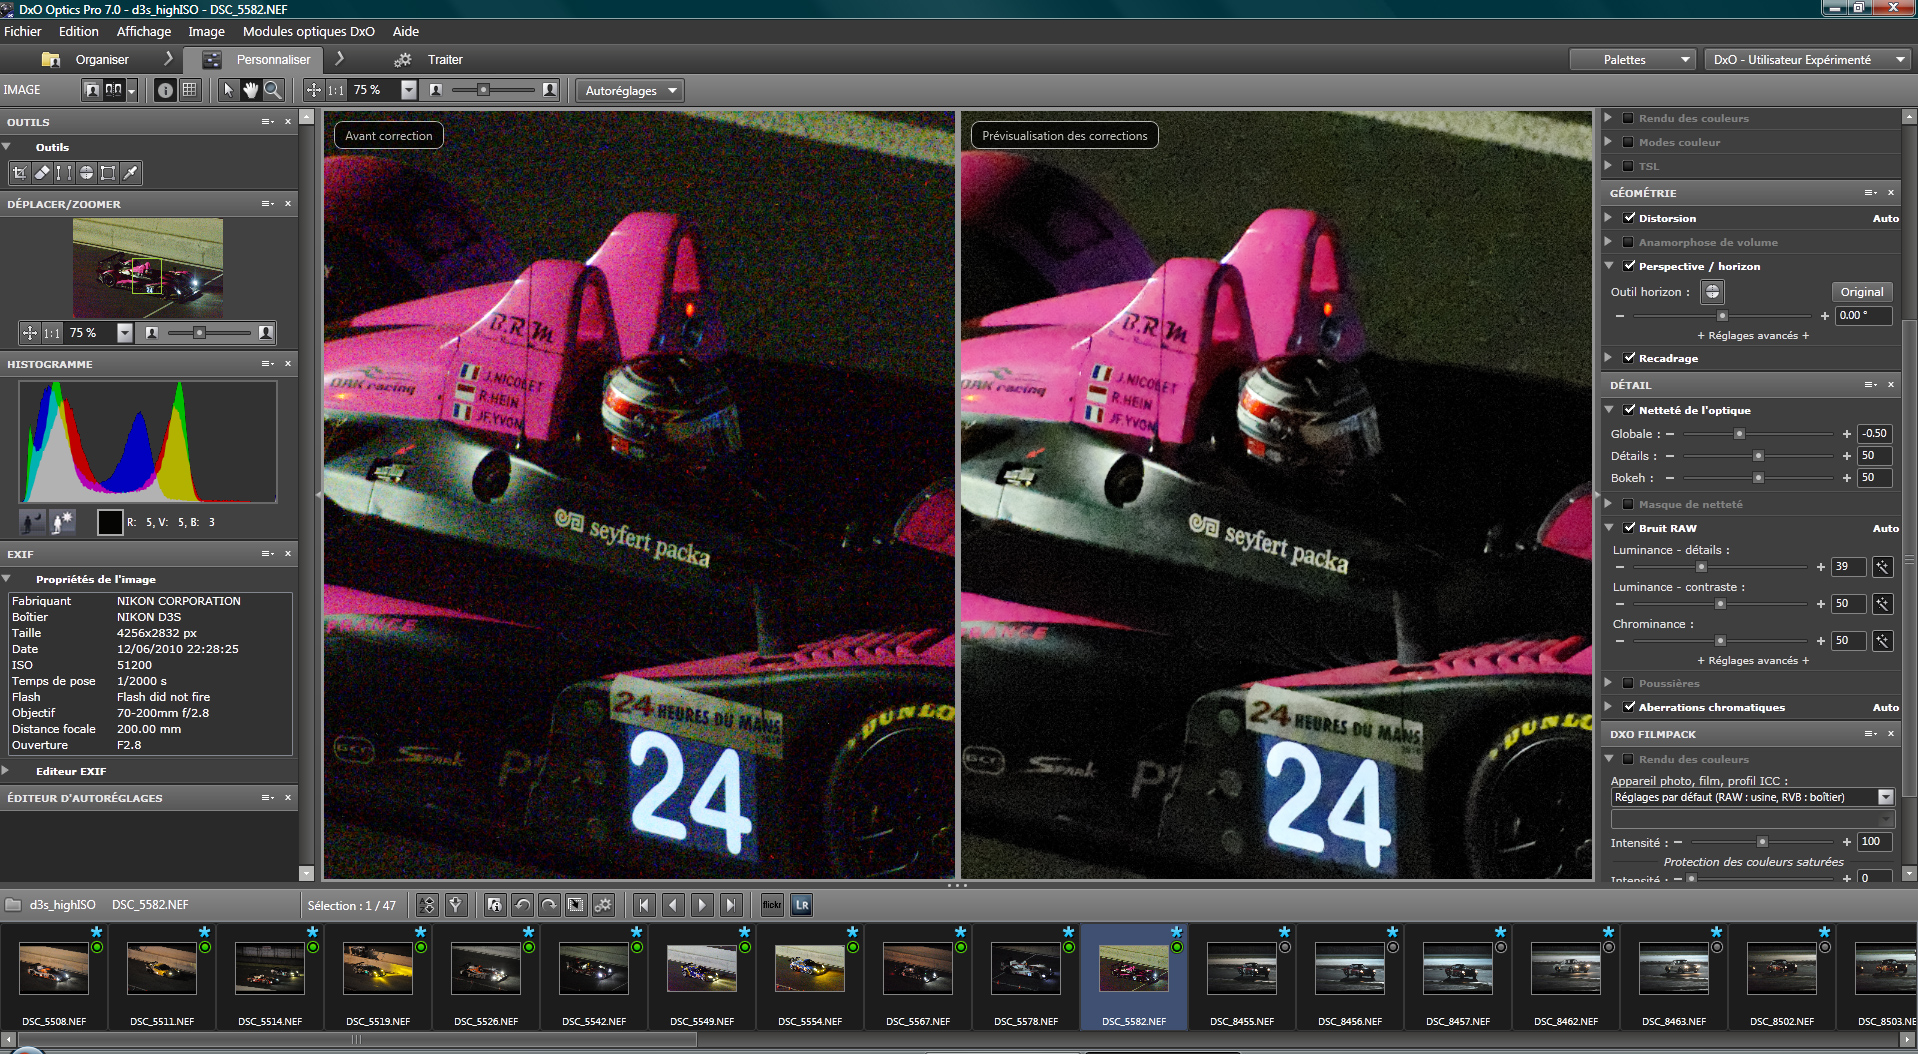The height and width of the screenshot is (1054, 1918).
Task: Switch to single image view mode
Action: tap(92, 90)
